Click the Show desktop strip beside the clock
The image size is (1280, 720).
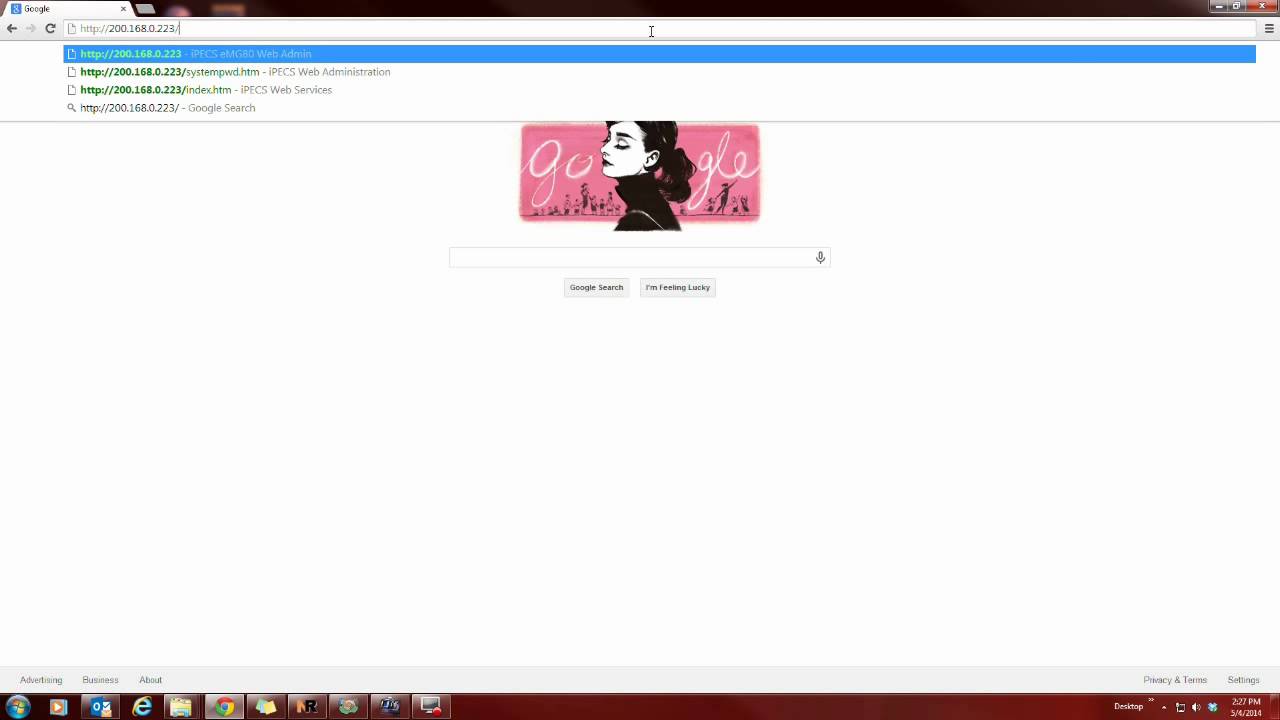click(x=1274, y=707)
